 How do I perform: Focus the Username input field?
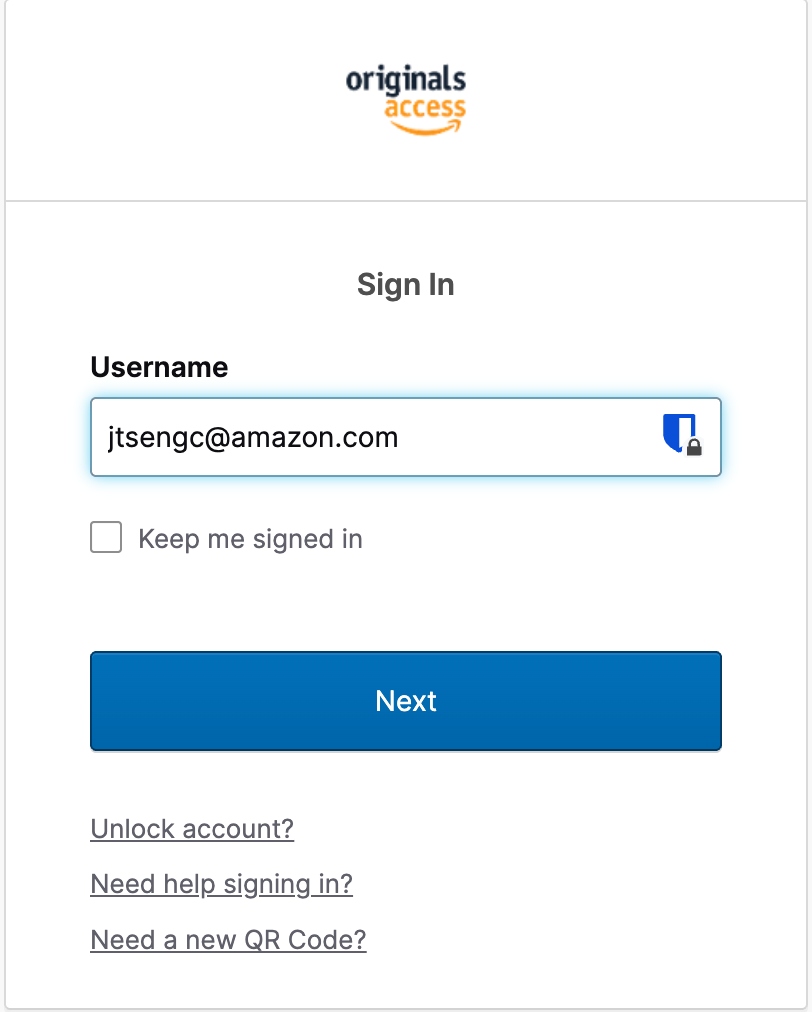pyautogui.click(x=406, y=437)
